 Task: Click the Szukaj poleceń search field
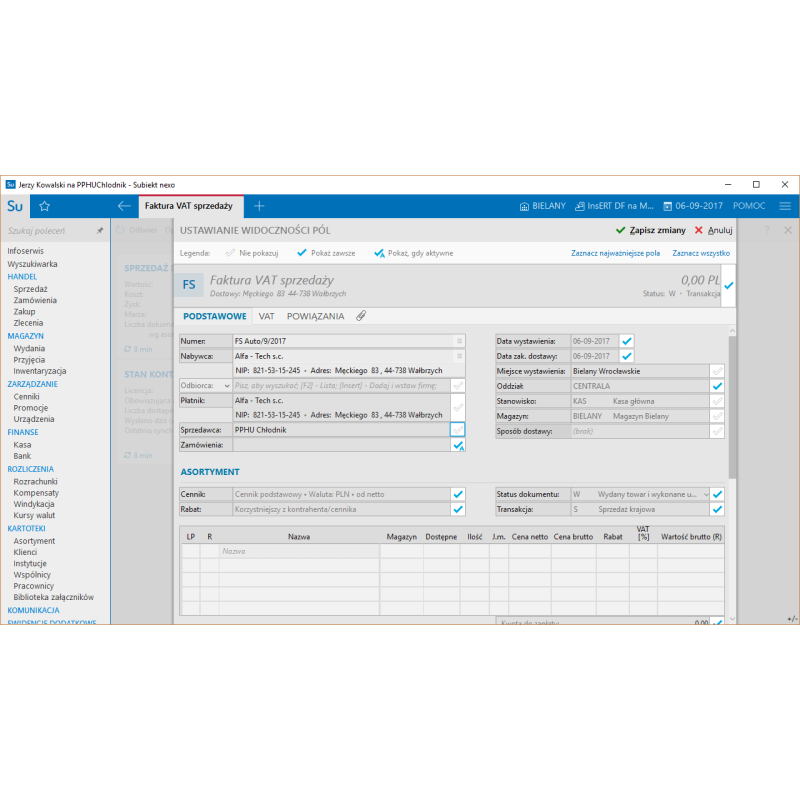(50, 231)
